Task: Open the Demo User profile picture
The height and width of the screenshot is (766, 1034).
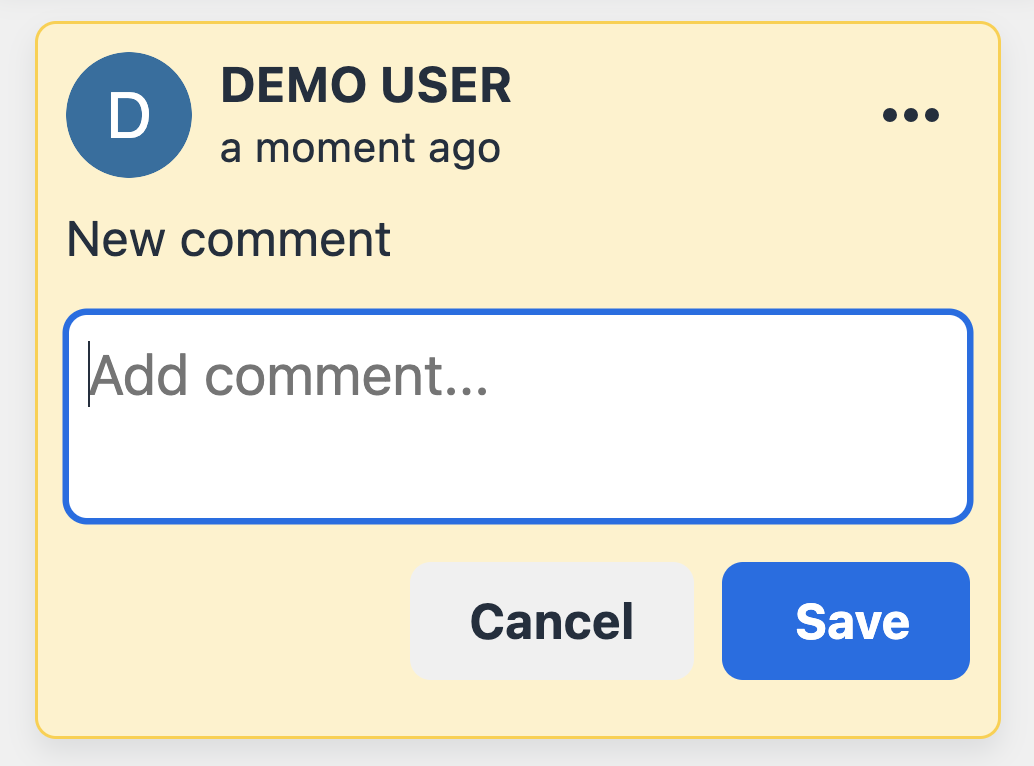Action: (x=129, y=116)
